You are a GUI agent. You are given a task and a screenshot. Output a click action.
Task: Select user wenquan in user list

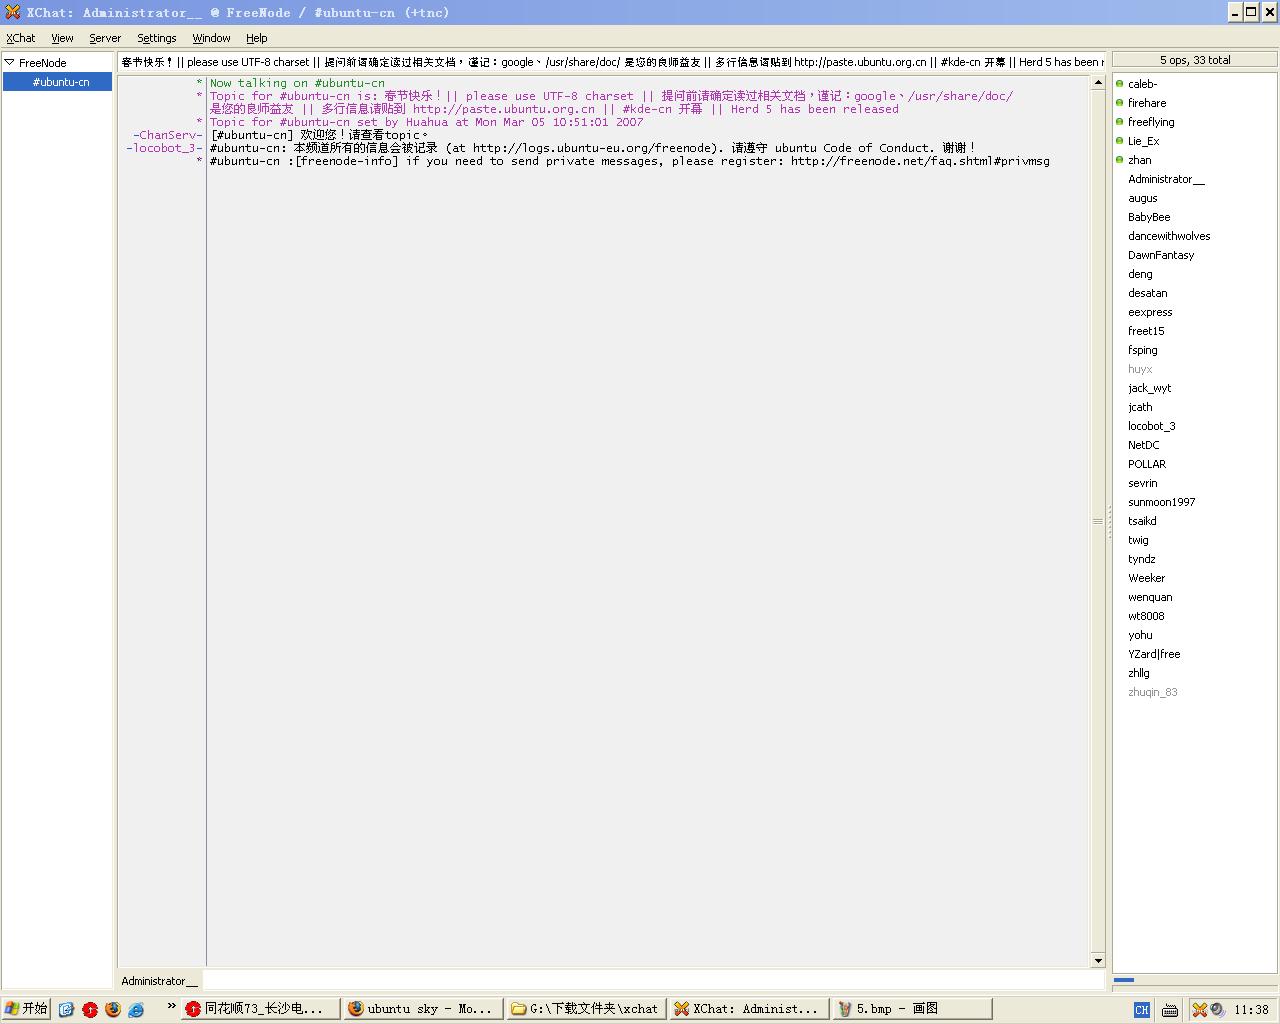click(1150, 597)
